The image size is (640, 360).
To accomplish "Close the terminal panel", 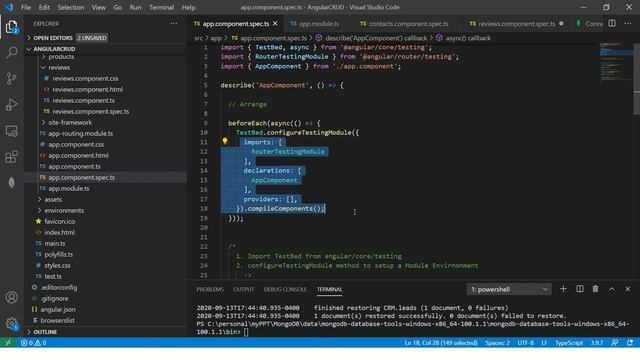I will [627, 289].
